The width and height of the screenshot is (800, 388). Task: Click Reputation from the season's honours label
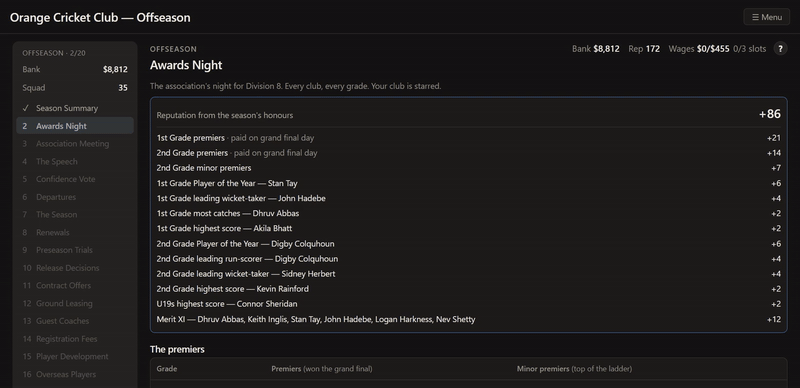(x=224, y=115)
